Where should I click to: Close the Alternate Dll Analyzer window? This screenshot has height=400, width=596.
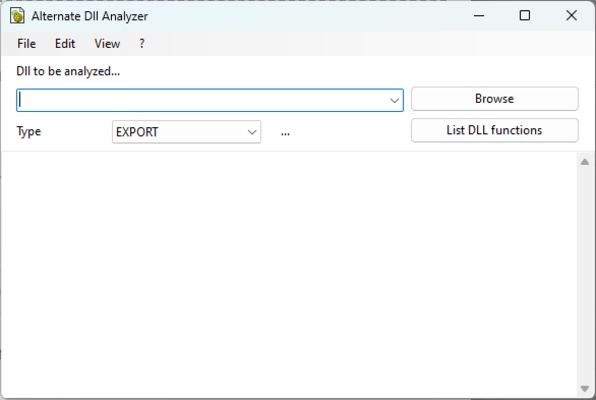571,16
